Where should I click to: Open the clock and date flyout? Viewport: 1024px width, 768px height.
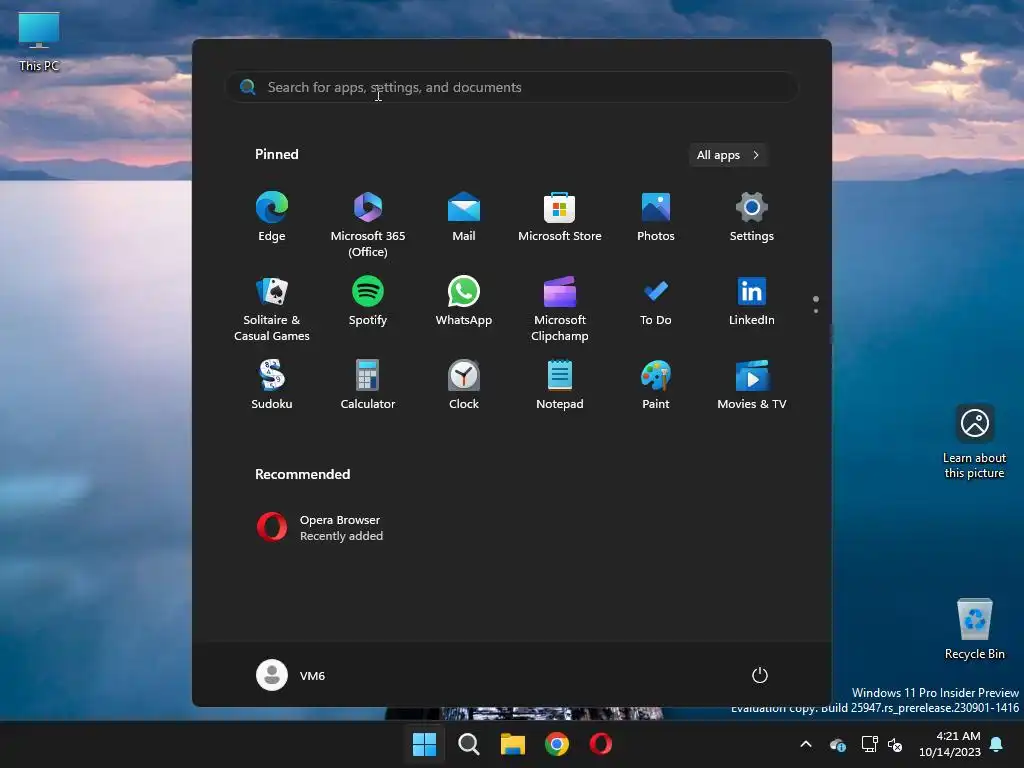coord(950,744)
